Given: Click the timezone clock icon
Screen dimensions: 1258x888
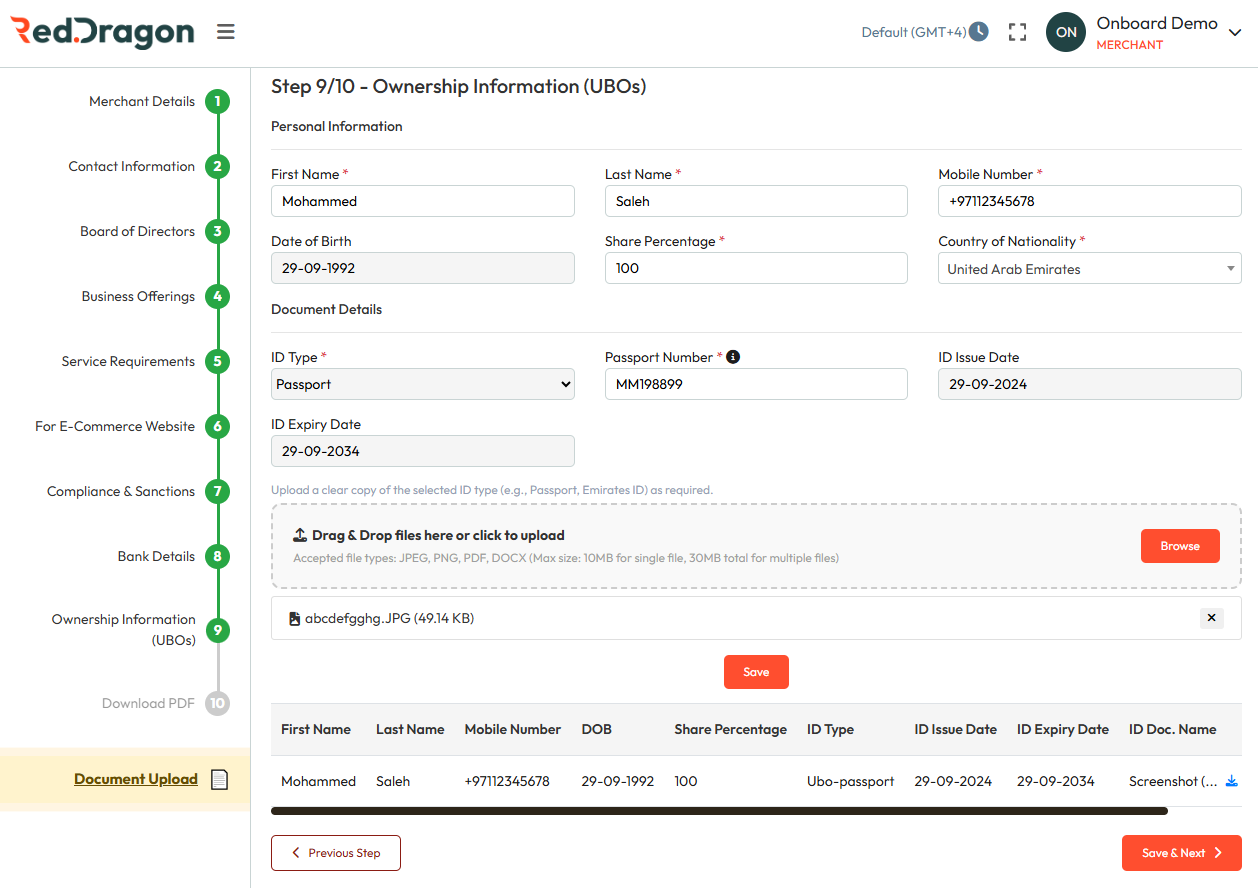Looking at the screenshot, I should [x=979, y=32].
